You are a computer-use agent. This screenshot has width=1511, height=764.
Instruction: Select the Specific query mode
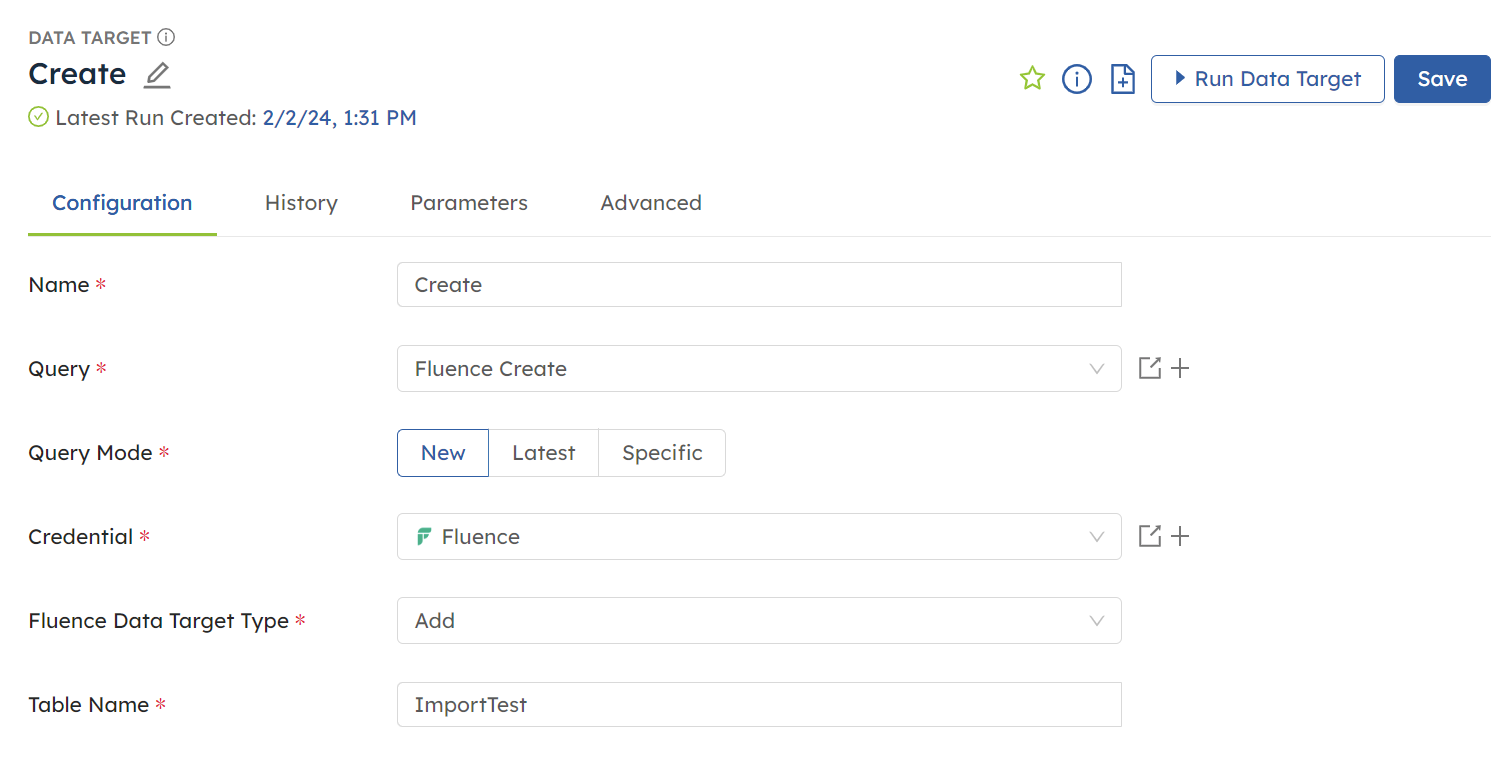click(662, 453)
